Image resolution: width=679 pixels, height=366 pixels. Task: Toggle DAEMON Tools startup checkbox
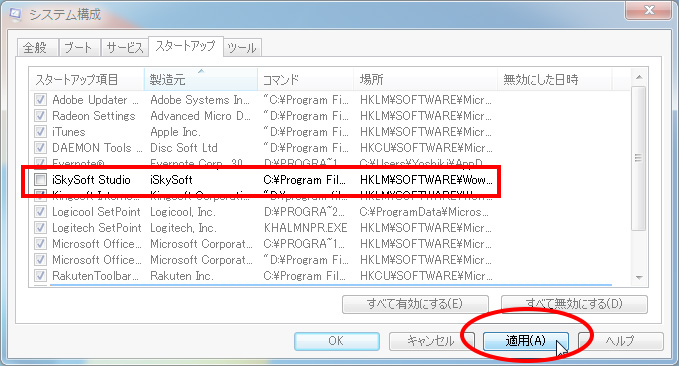40,148
